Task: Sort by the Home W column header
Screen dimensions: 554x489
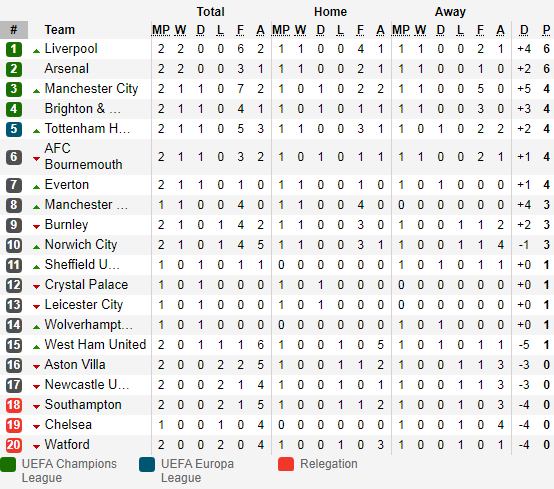Action: (300, 30)
